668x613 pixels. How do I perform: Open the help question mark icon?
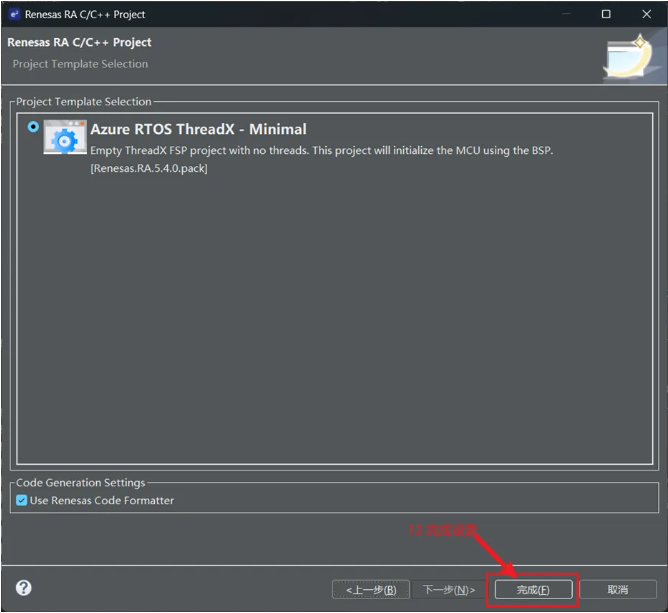24,588
